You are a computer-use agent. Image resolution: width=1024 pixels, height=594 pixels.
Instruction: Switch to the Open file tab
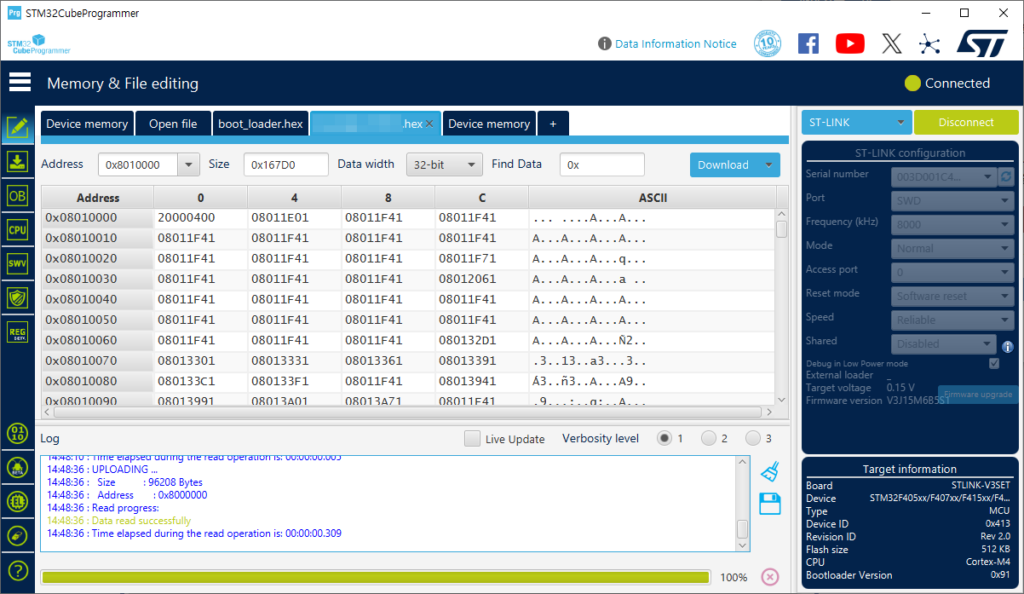[x=173, y=124]
